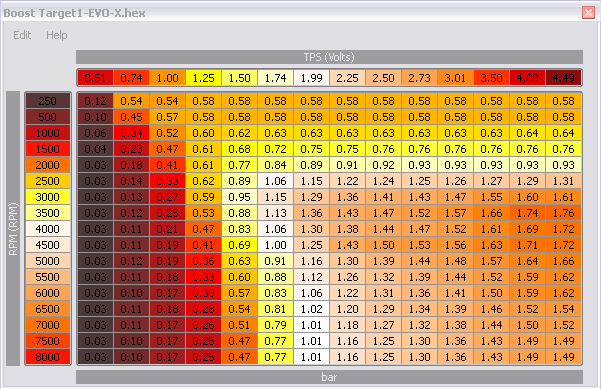Image resolution: width=601 pixels, height=389 pixels.
Task: Select cell 0.89 in the 2000 RPM row
Action: point(312,165)
